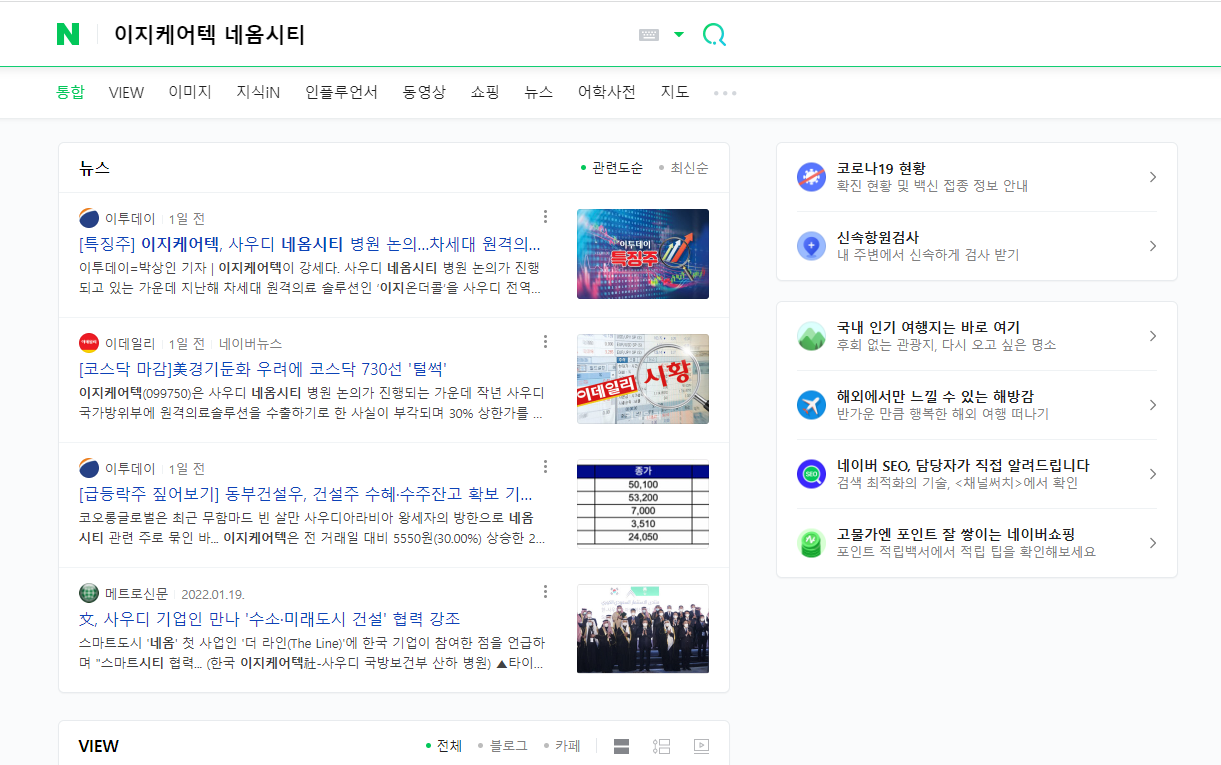
Task: Click the green 네이버쇼핑 point icon
Action: 811,543
